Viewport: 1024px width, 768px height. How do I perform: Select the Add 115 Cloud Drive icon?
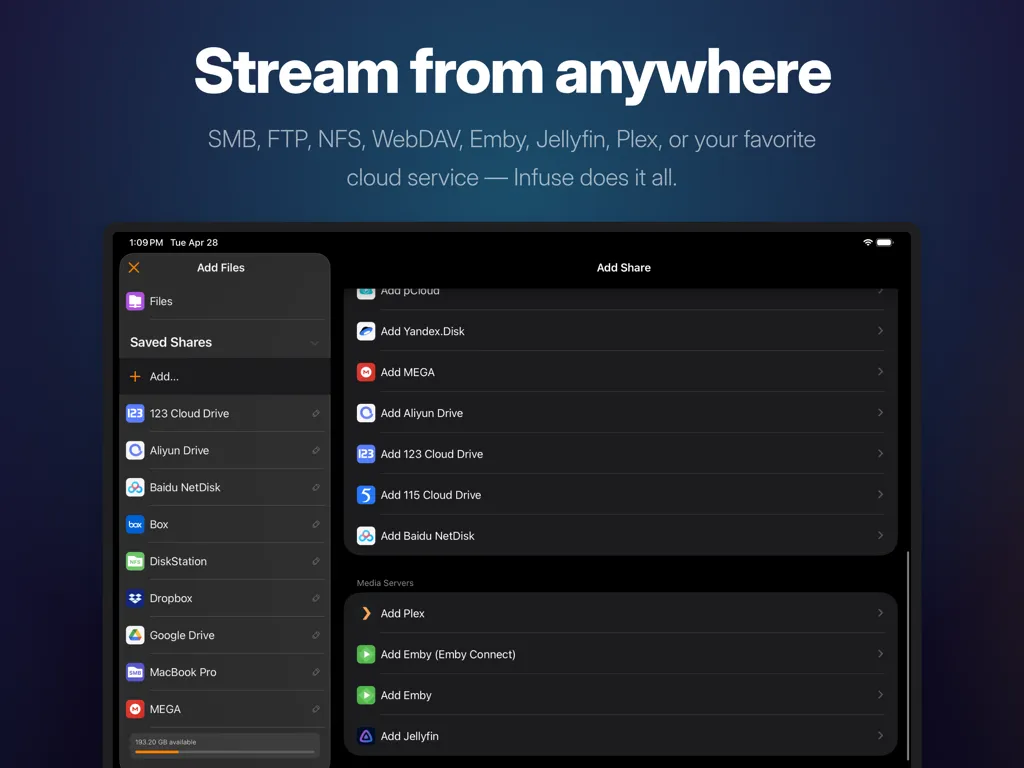point(366,495)
